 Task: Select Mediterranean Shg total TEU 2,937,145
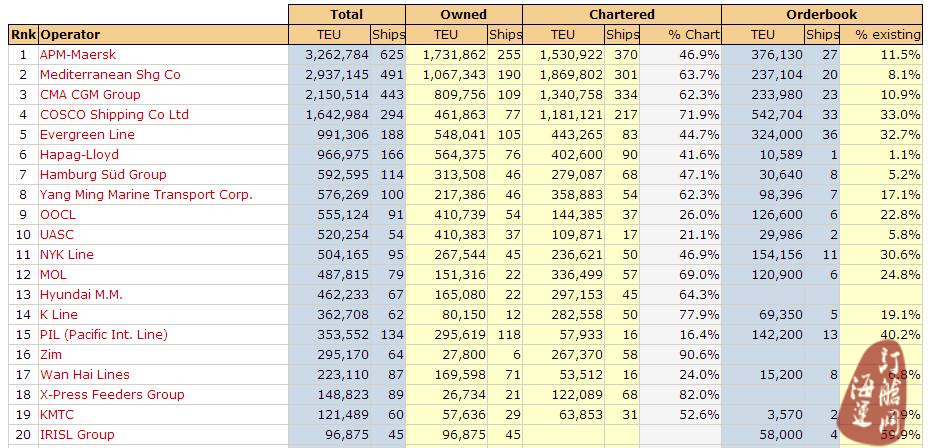tap(337, 75)
